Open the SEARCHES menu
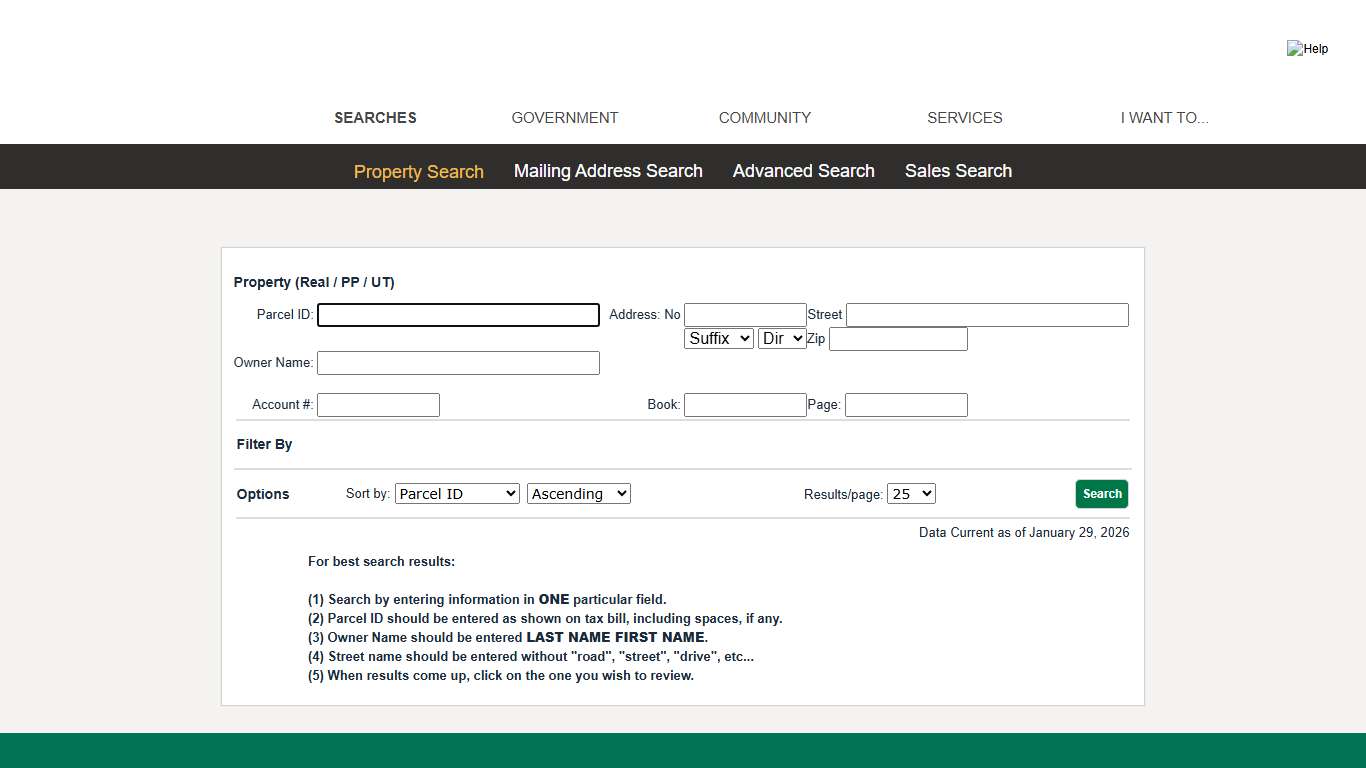 tap(375, 118)
